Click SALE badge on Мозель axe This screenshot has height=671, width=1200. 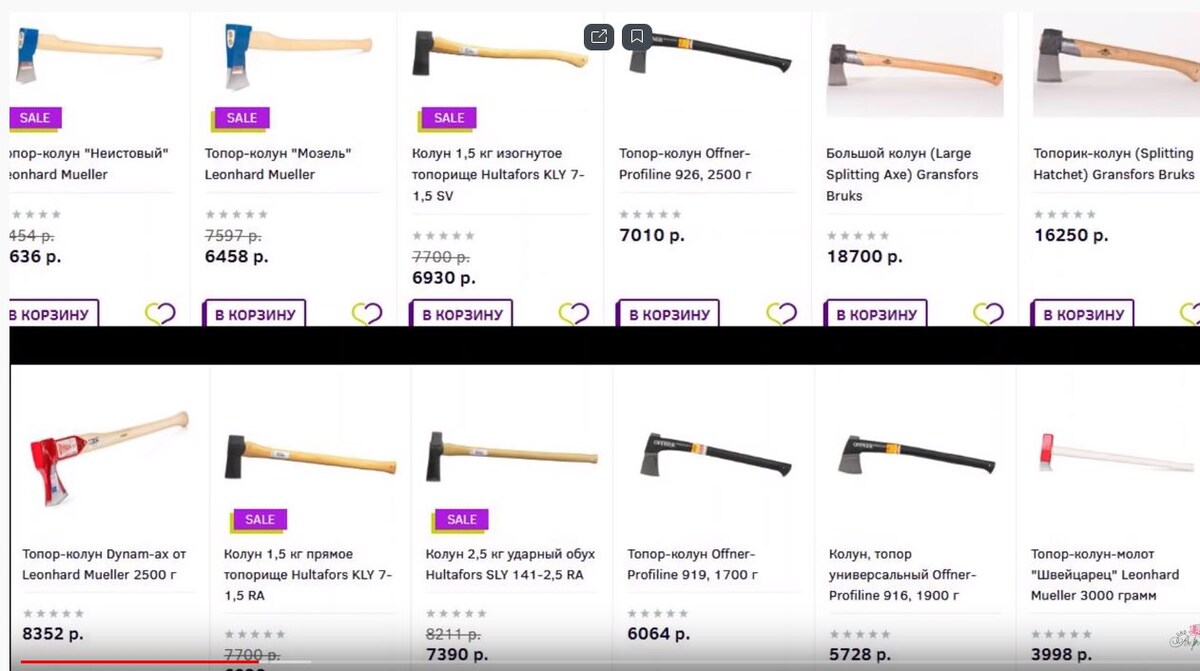pos(241,118)
